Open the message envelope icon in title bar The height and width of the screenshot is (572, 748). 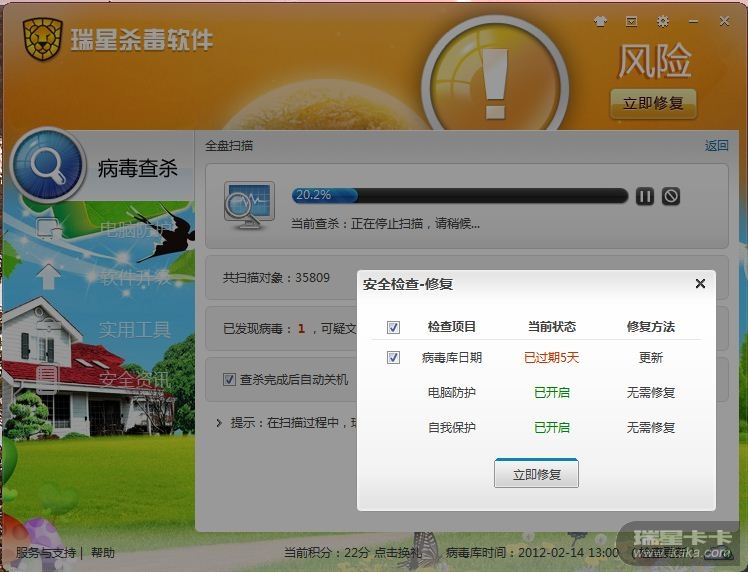tap(631, 21)
